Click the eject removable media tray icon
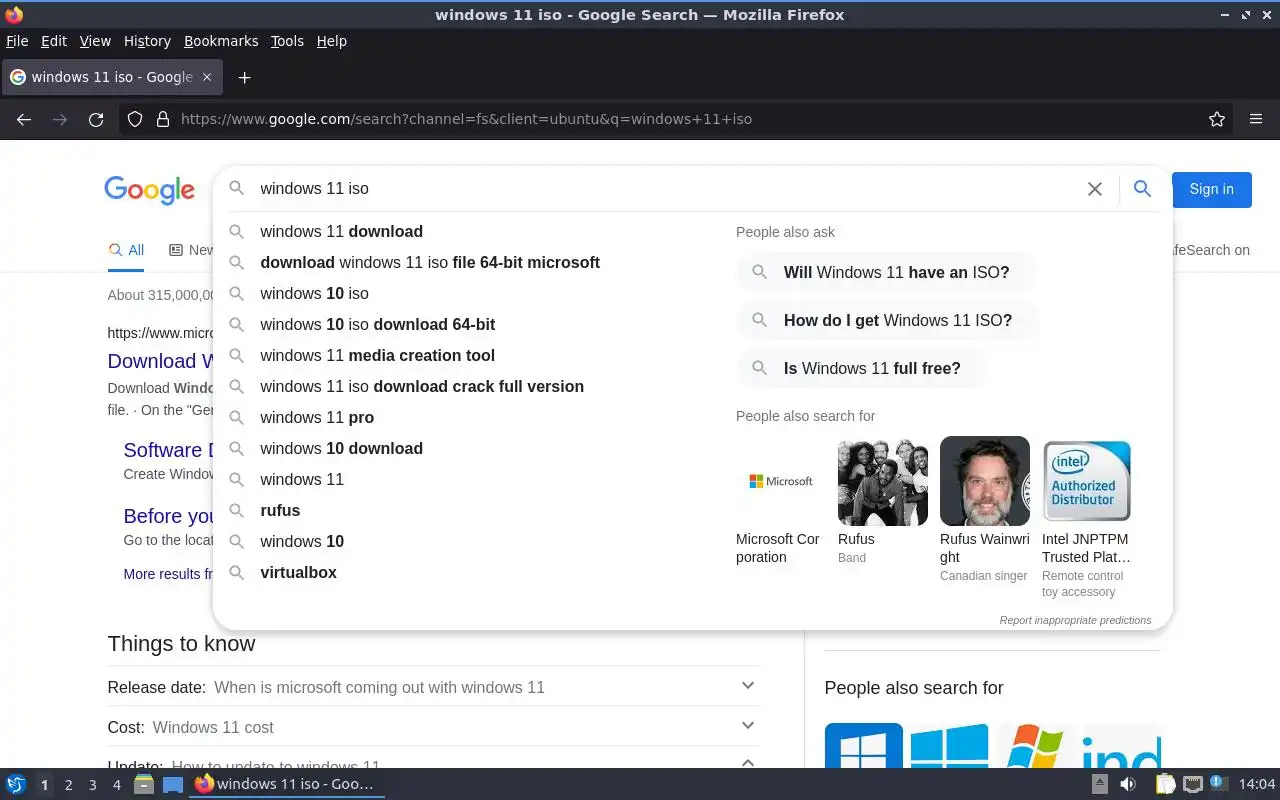Viewport: 1280px width, 800px height. click(1099, 784)
